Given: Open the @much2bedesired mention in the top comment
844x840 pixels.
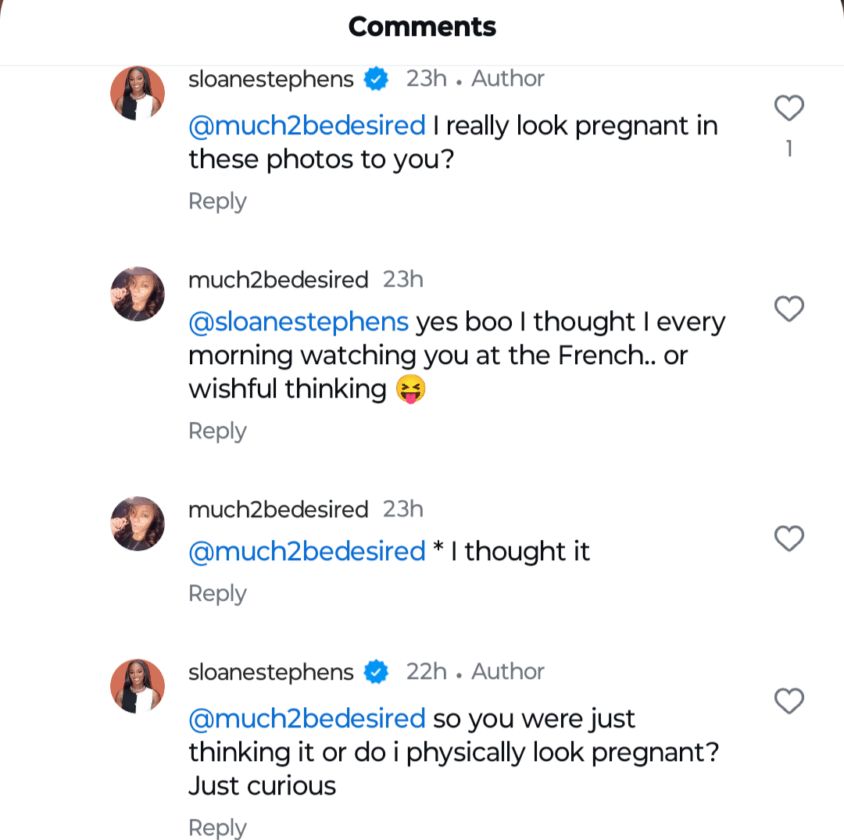Looking at the screenshot, I should (x=304, y=125).
